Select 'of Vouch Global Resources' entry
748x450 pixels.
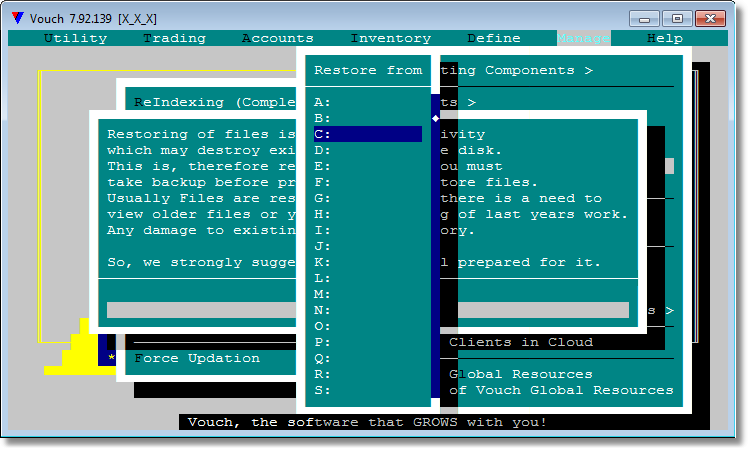tap(561, 390)
